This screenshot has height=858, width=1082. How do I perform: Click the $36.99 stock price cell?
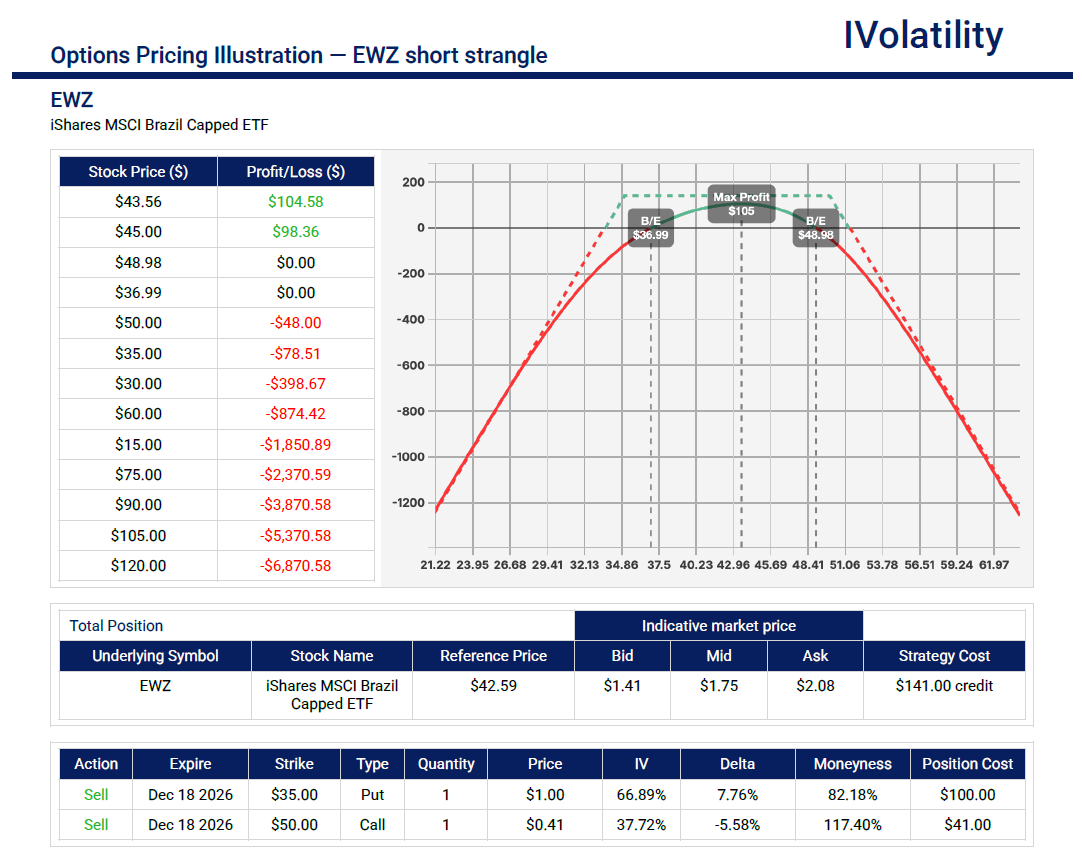pyautogui.click(x=138, y=293)
